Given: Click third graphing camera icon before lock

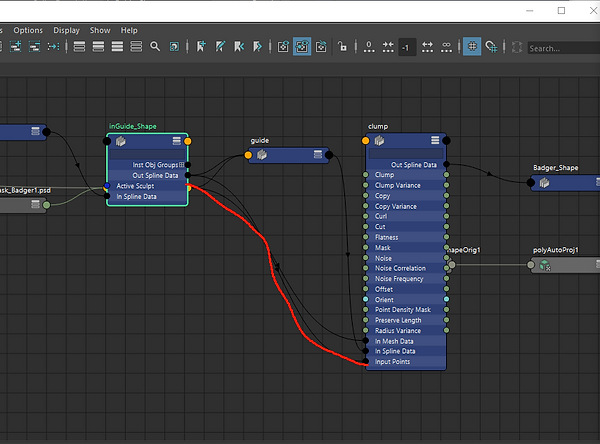Looking at the screenshot, I should point(321,47).
